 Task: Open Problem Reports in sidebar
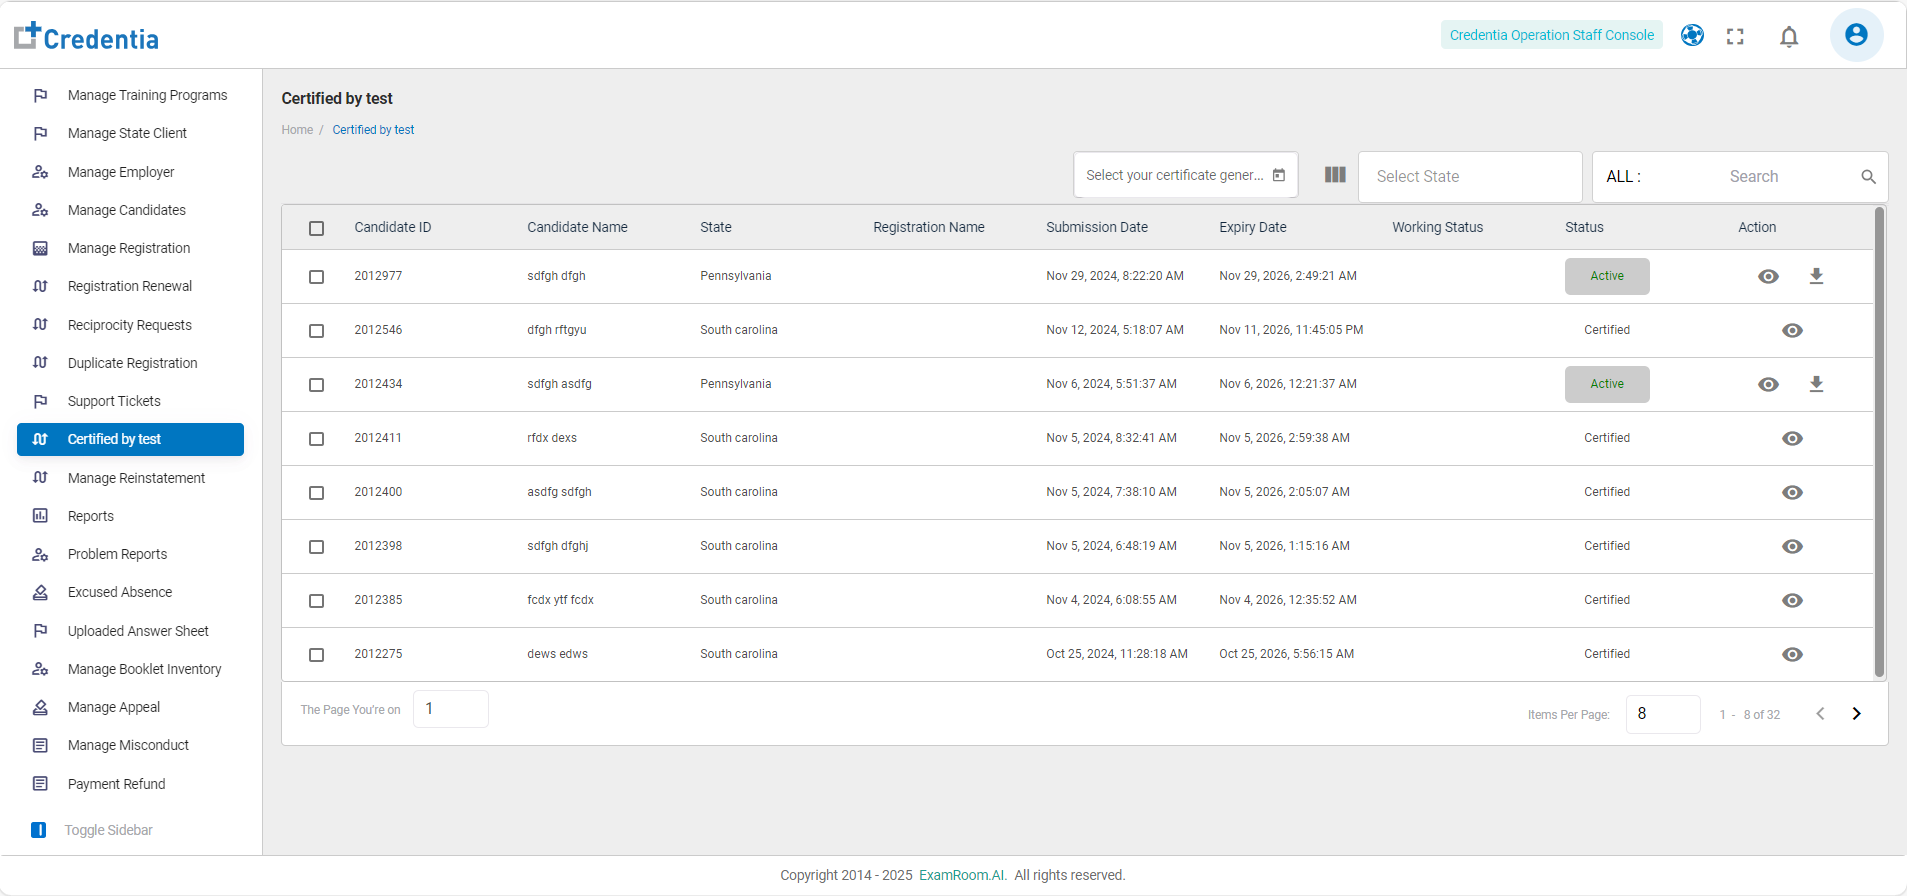pyautogui.click(x=130, y=554)
